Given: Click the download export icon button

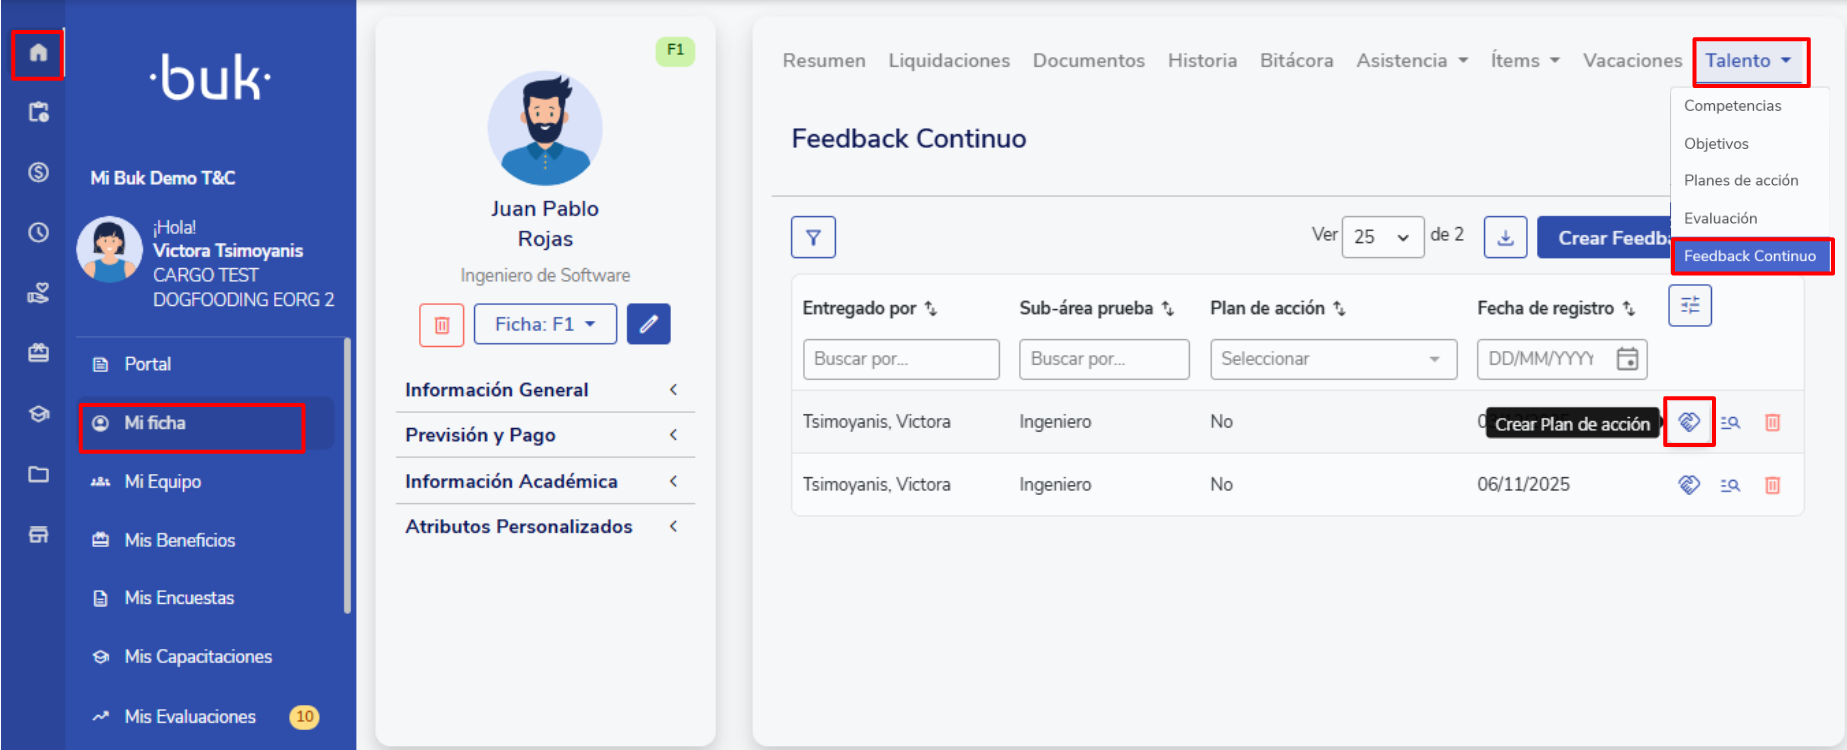Looking at the screenshot, I should [1505, 237].
